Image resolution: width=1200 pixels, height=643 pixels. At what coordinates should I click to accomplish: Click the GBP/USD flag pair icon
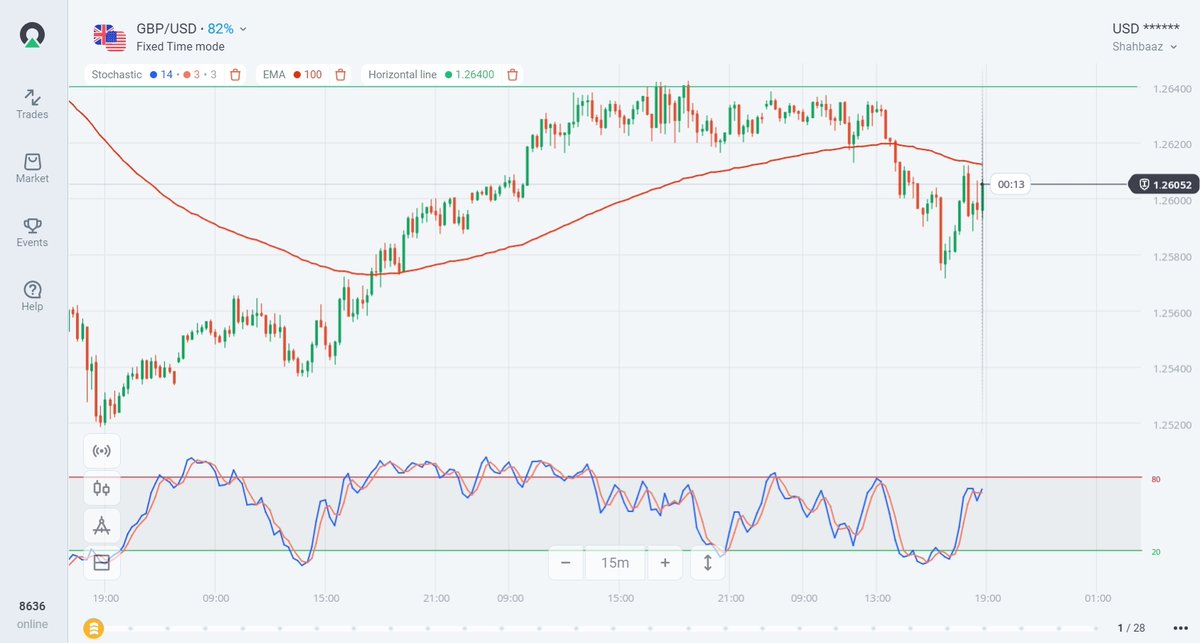(x=110, y=37)
